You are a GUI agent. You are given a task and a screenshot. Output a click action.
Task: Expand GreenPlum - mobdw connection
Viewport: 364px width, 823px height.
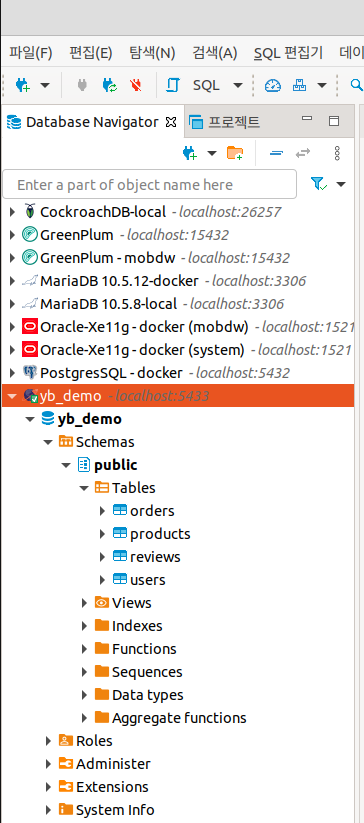click(x=13, y=258)
